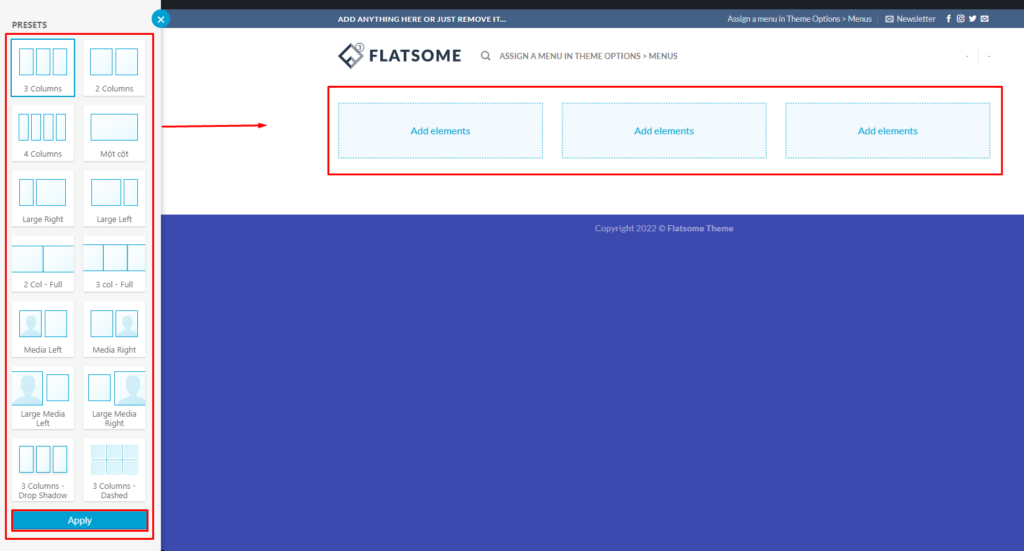Select the Large Right layout preset
This screenshot has height=551, width=1024.
click(43, 197)
